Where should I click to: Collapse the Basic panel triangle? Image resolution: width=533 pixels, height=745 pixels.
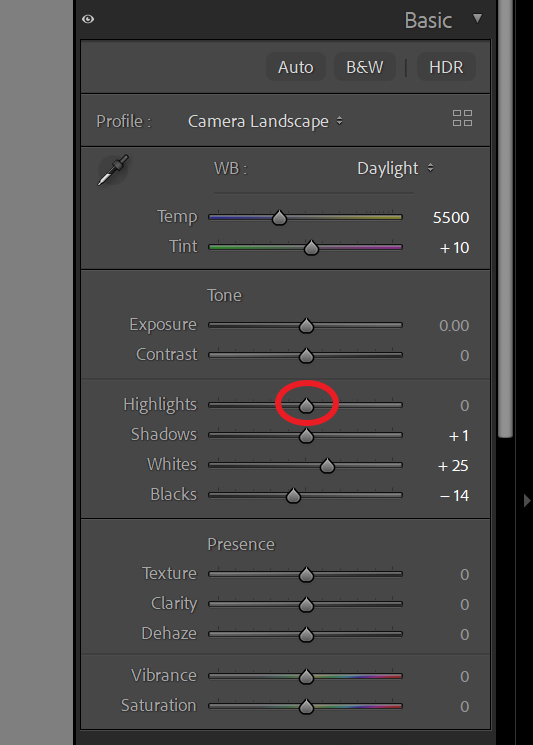pyautogui.click(x=477, y=19)
